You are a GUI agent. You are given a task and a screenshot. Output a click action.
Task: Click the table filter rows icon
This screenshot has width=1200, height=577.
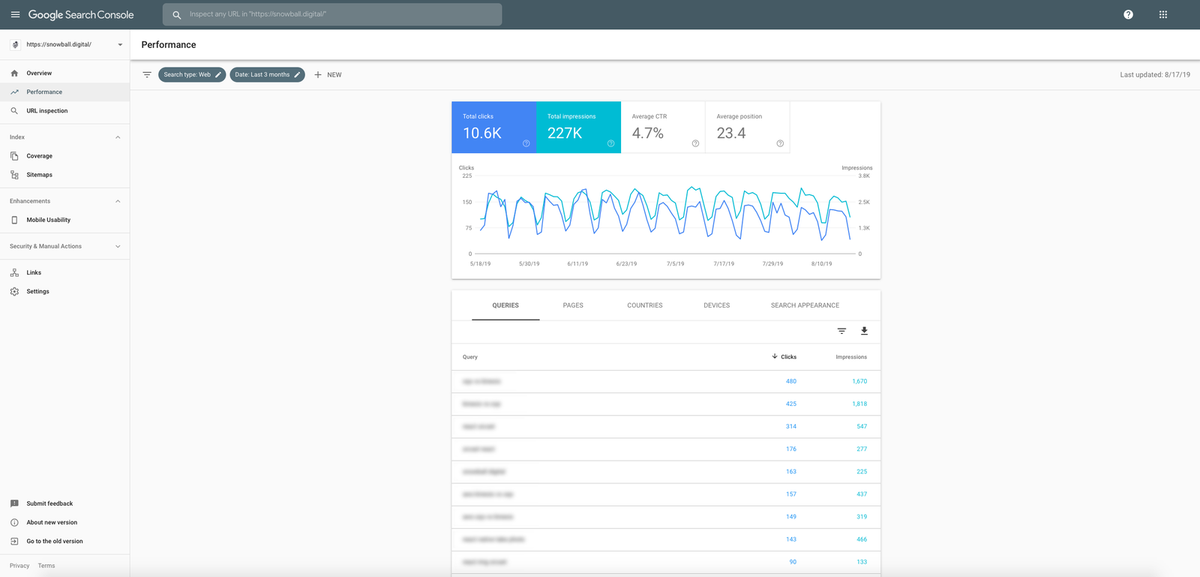(x=842, y=331)
